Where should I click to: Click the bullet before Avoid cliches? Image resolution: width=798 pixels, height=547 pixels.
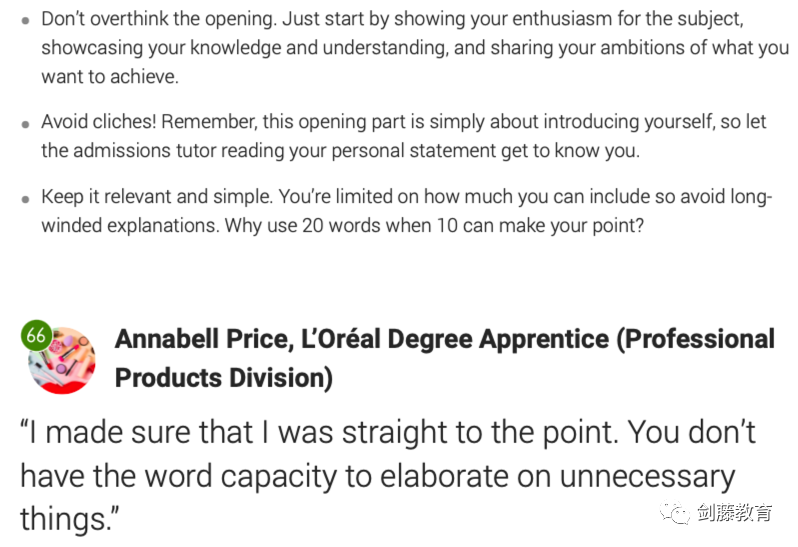(x=25, y=124)
